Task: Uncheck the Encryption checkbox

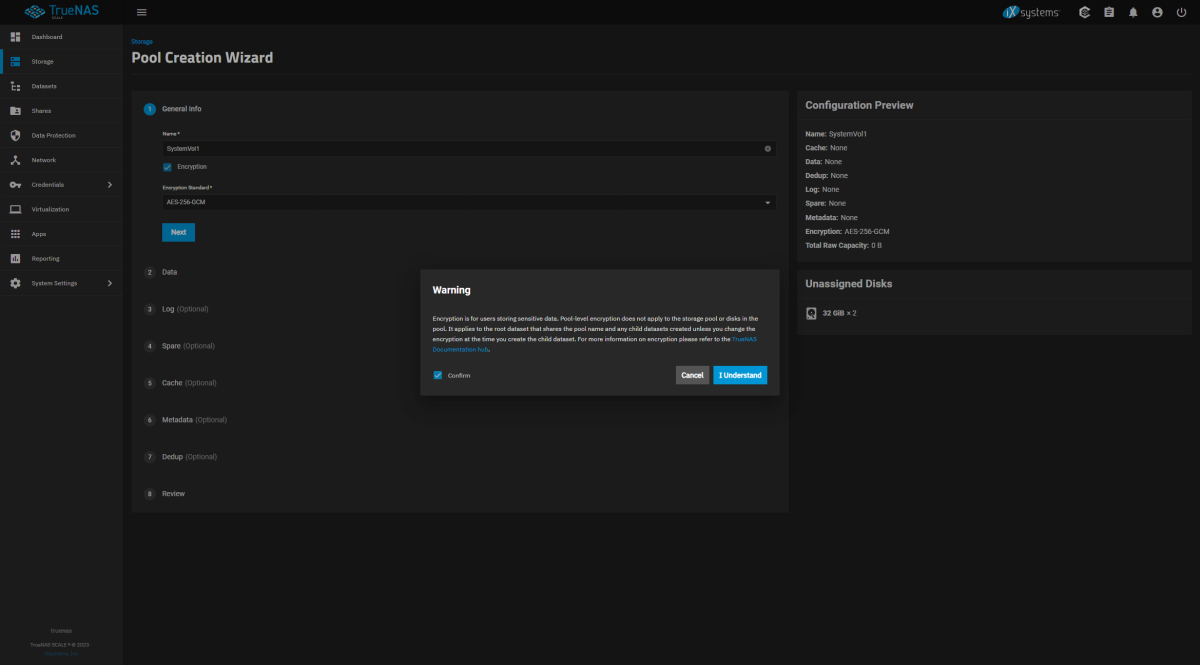Action: [167, 167]
